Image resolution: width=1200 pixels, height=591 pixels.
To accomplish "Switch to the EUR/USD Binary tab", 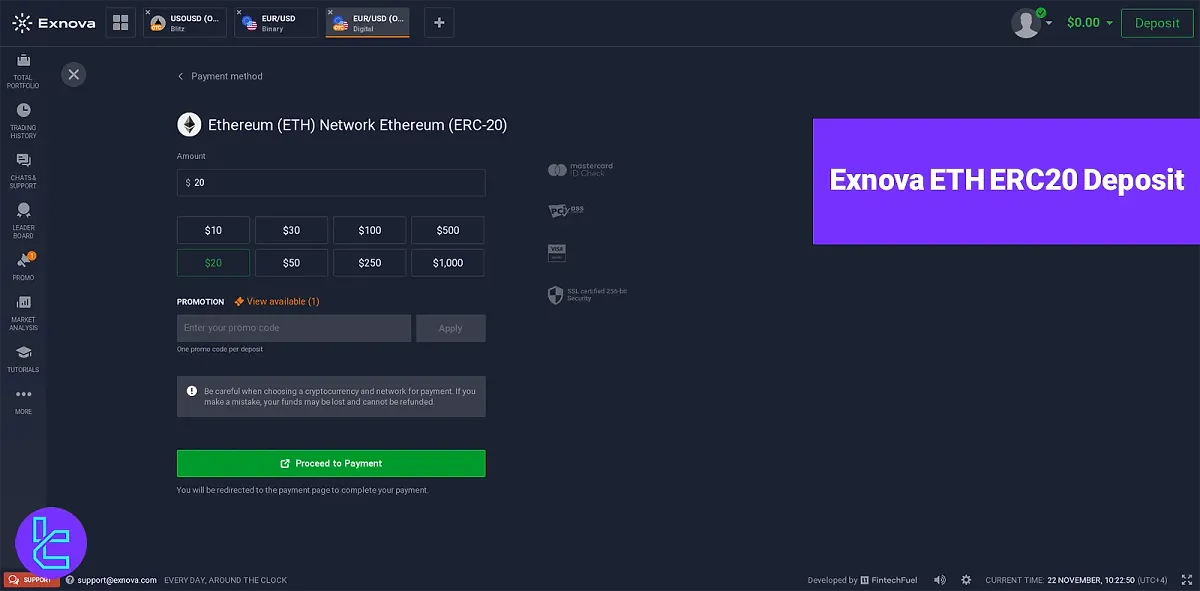I will point(275,21).
